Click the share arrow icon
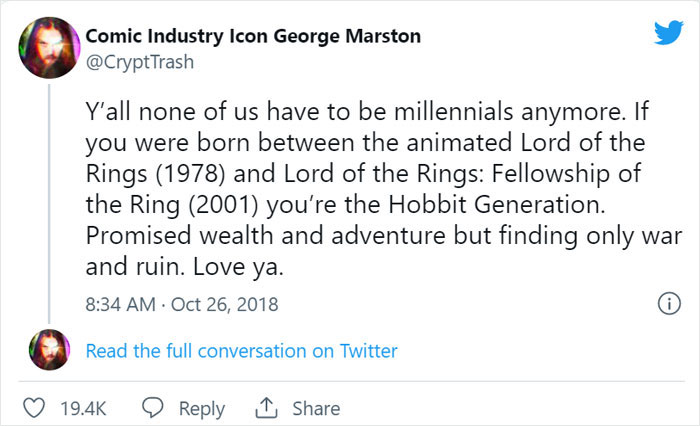The height and width of the screenshot is (426, 700). click(x=267, y=408)
